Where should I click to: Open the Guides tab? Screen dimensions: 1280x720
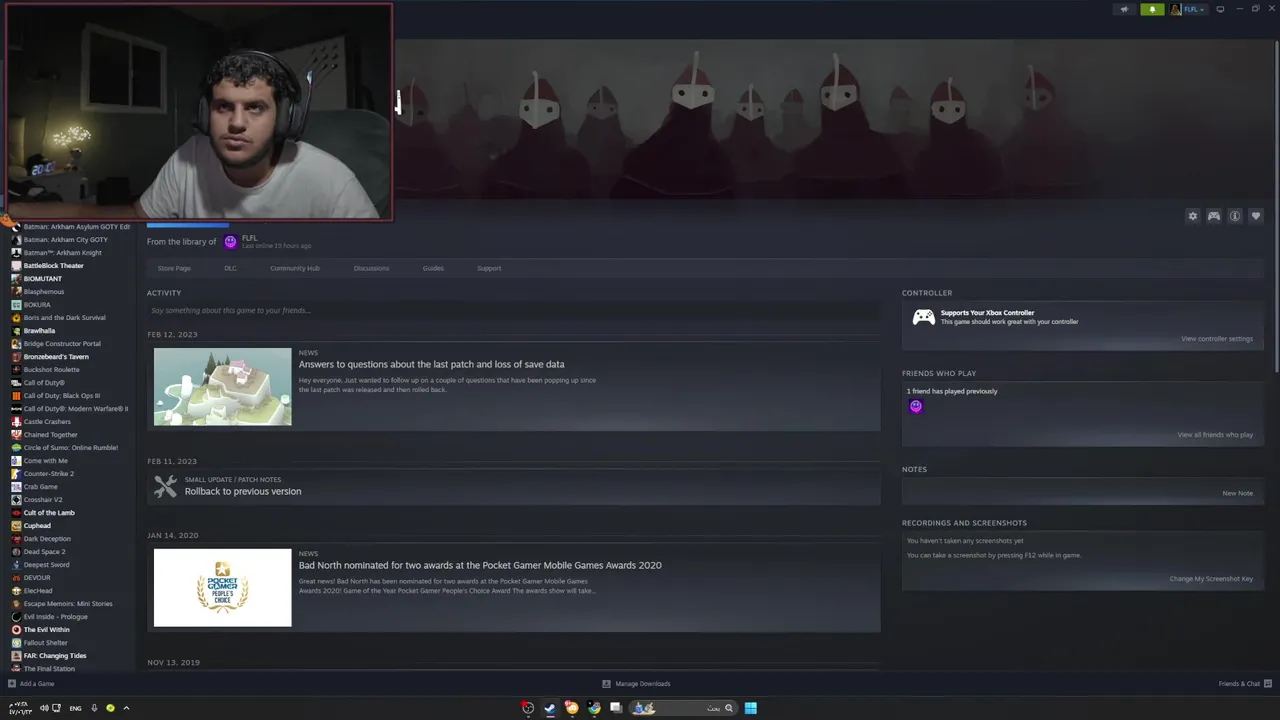[x=433, y=268]
